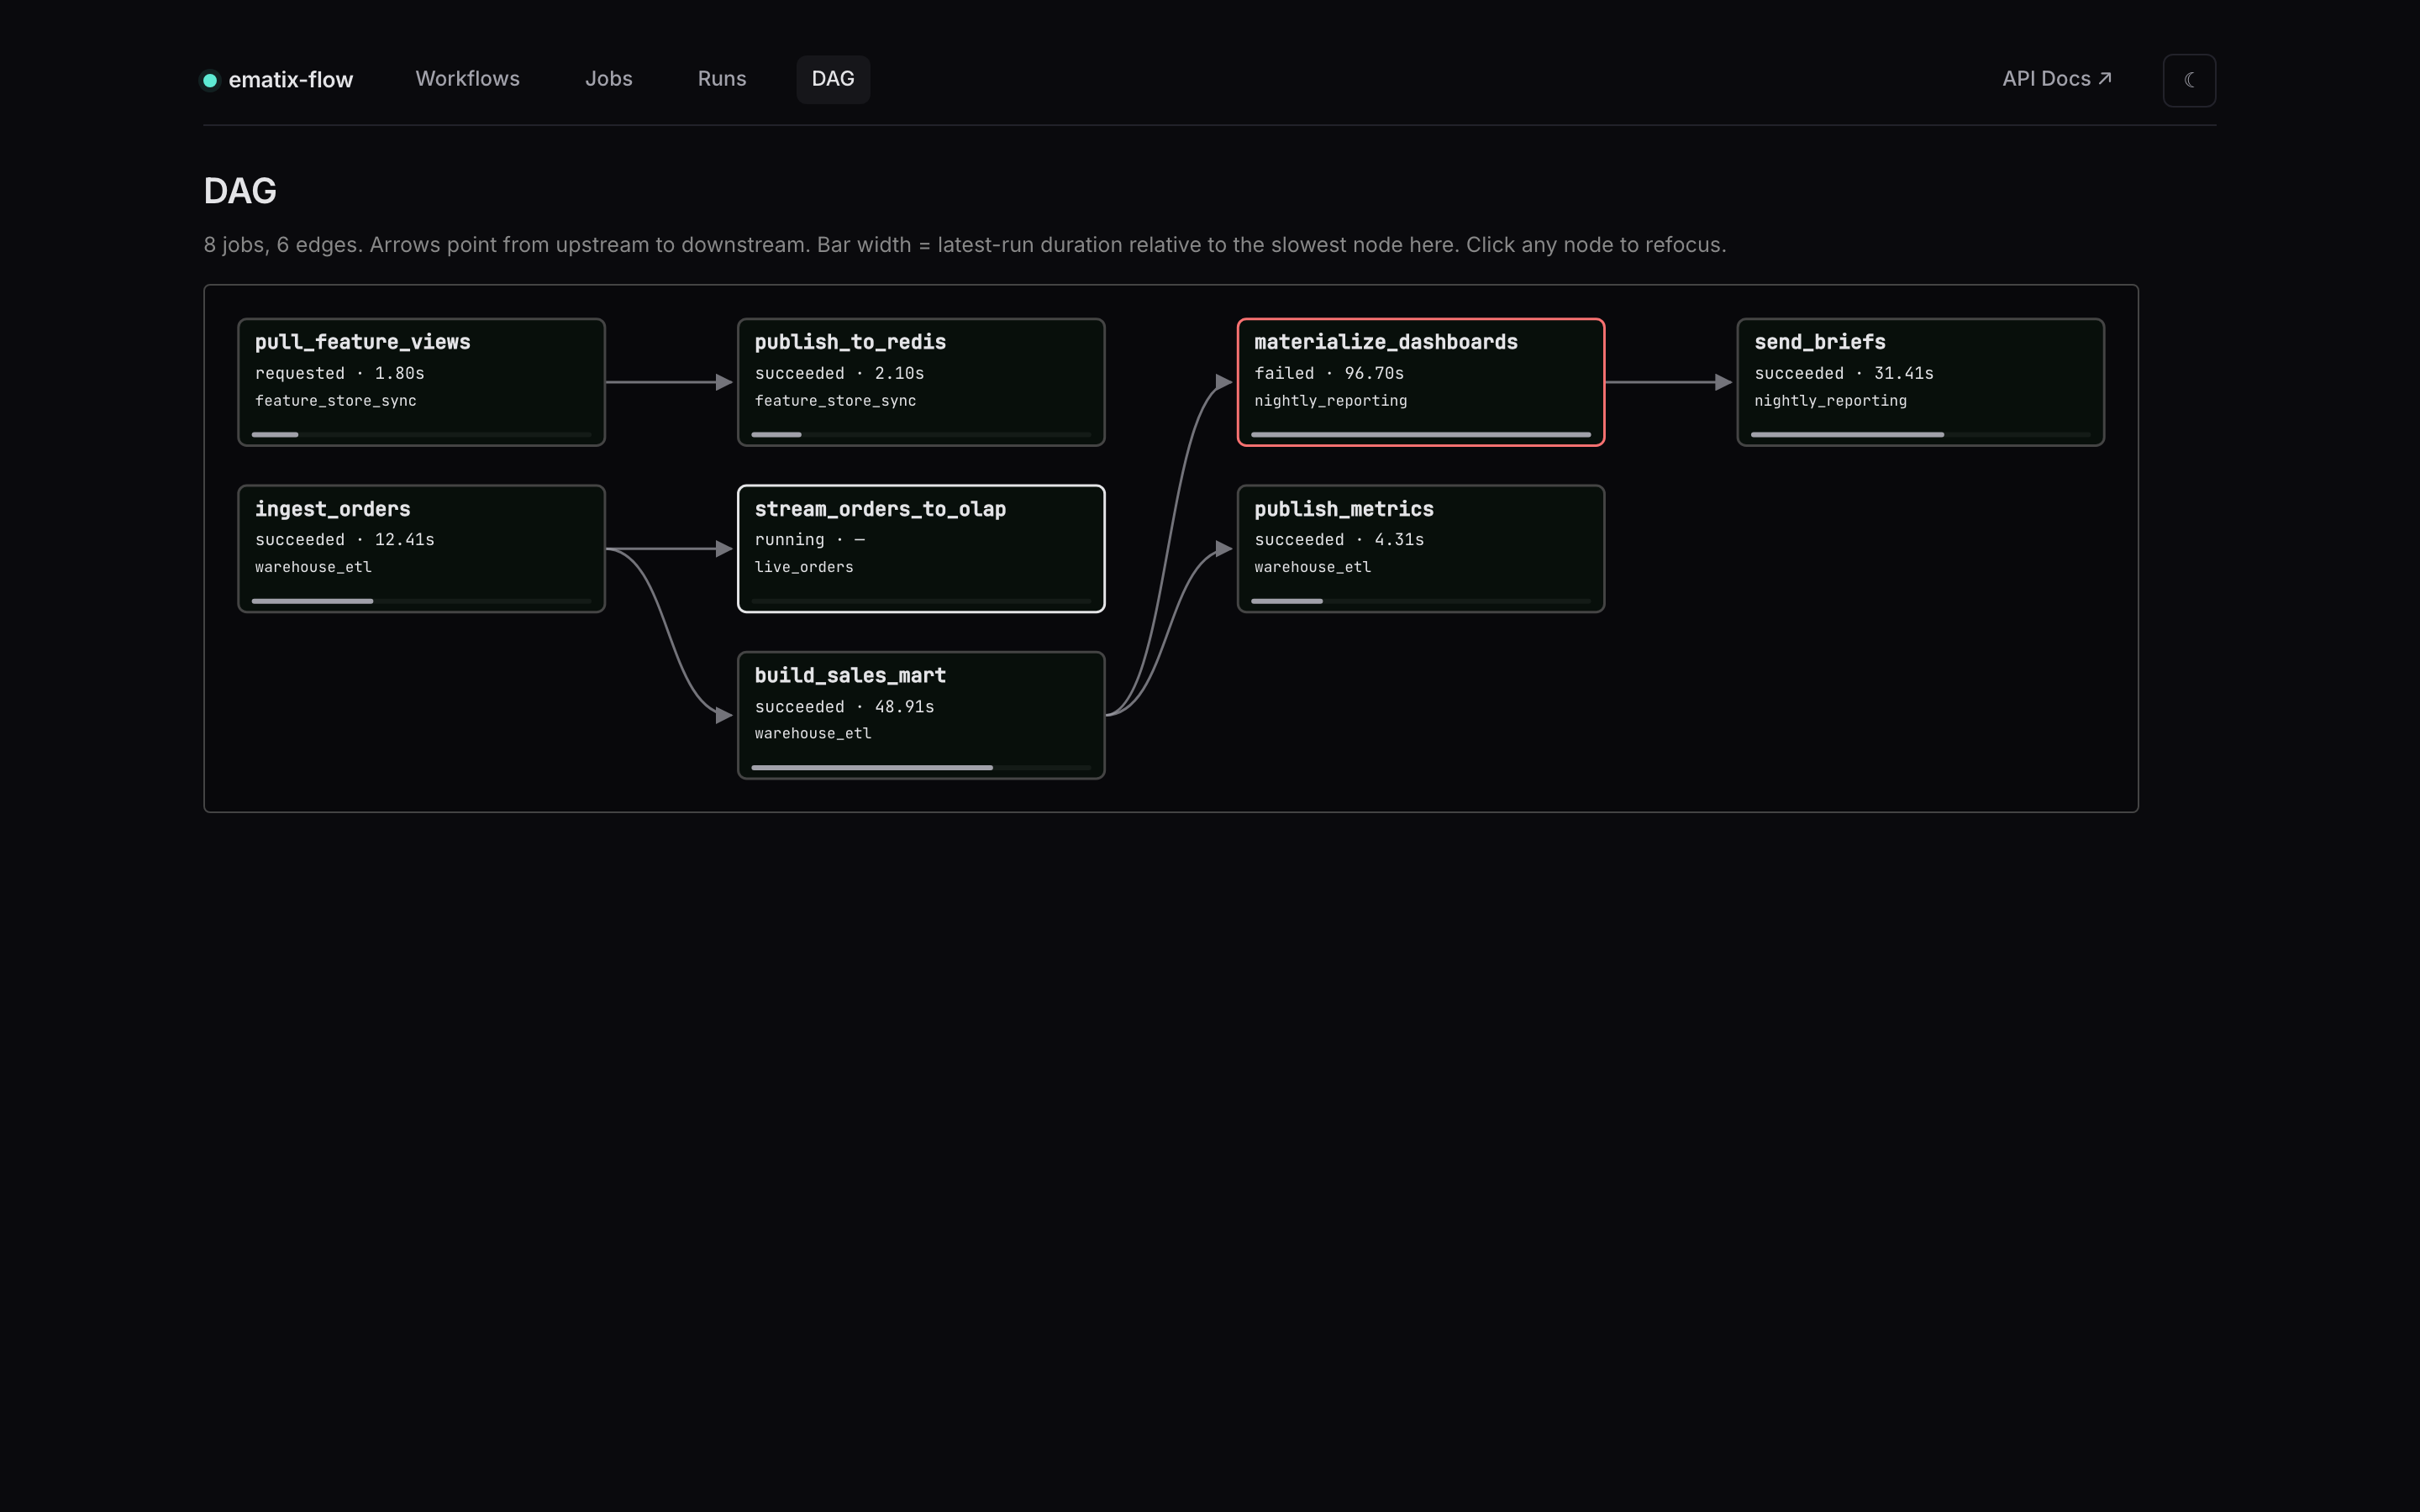The height and width of the screenshot is (1512, 2420).
Task: Click the "failed · 96.70s" status text
Action: pos(1328,373)
